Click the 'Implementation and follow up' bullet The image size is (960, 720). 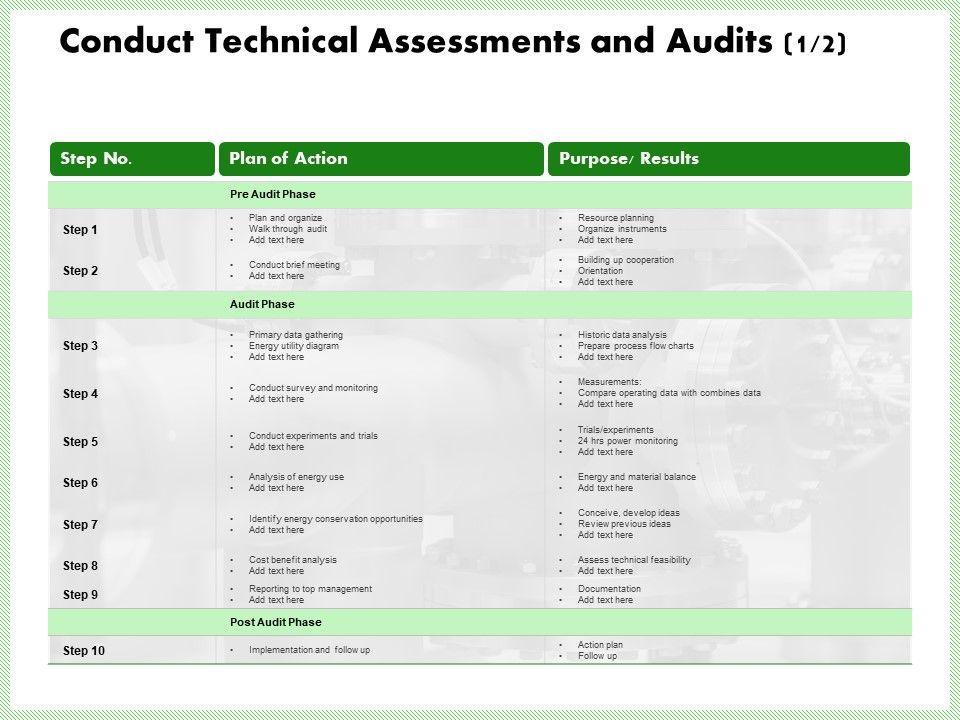(x=310, y=650)
